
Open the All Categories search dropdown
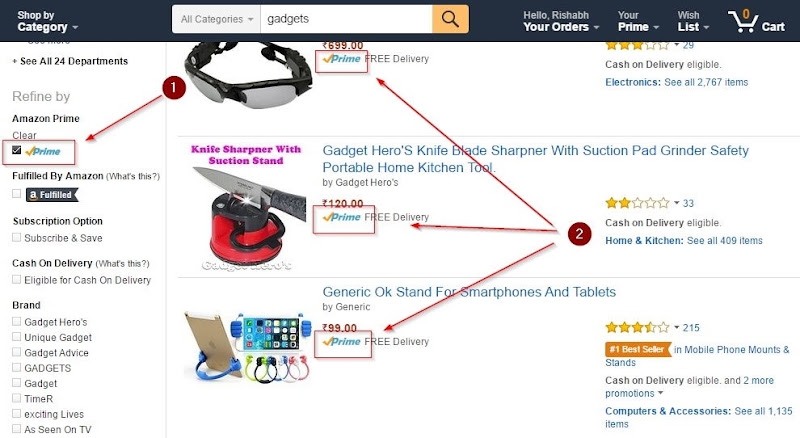(x=216, y=19)
